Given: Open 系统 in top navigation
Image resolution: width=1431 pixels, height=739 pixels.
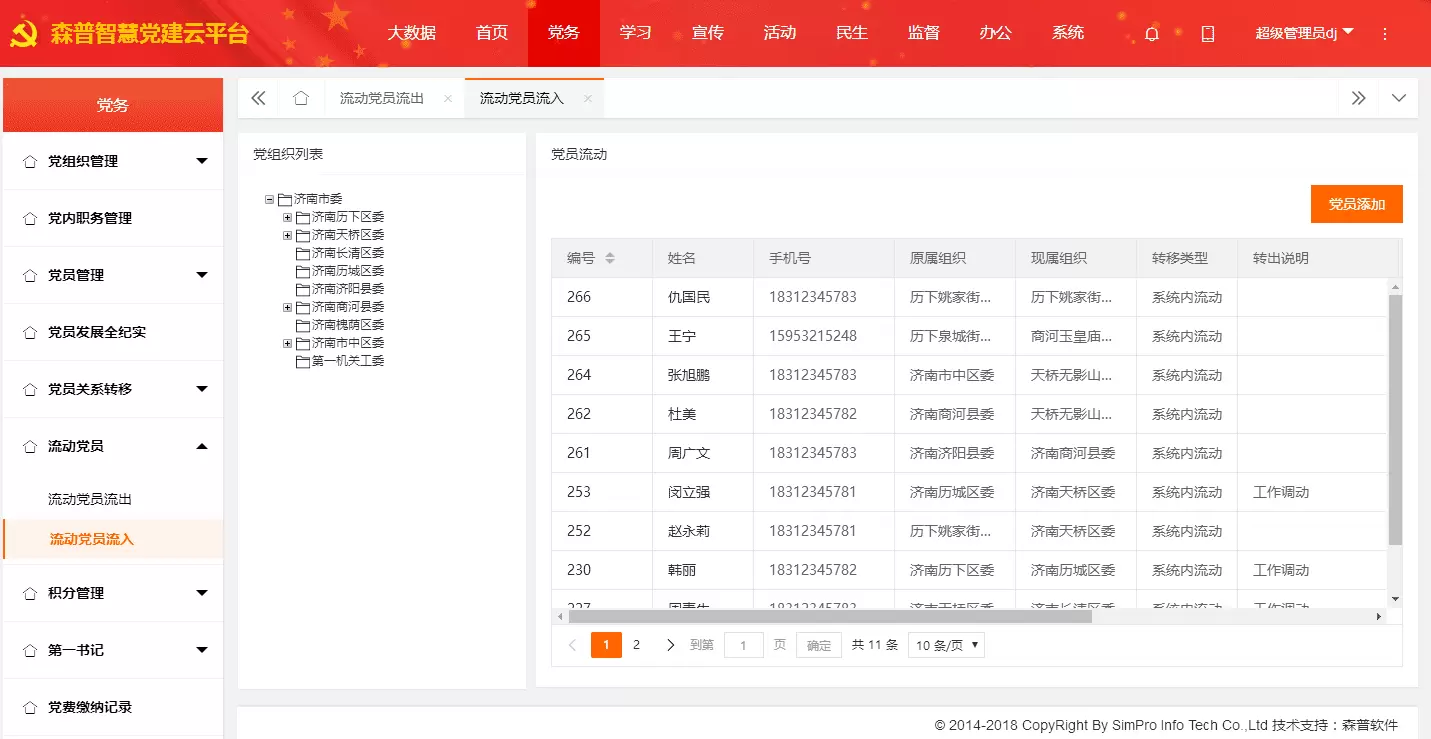Looking at the screenshot, I should point(1068,33).
